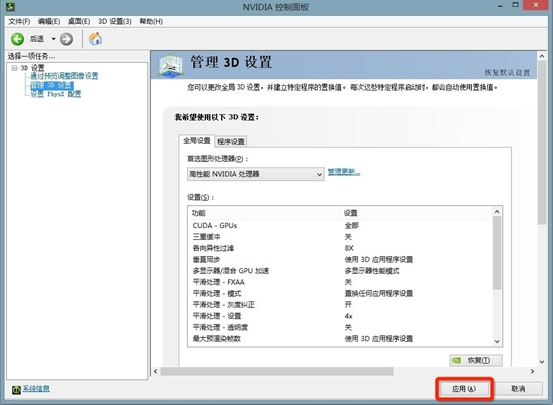
Task: Click the 取消 cancel button
Action: 518,389
